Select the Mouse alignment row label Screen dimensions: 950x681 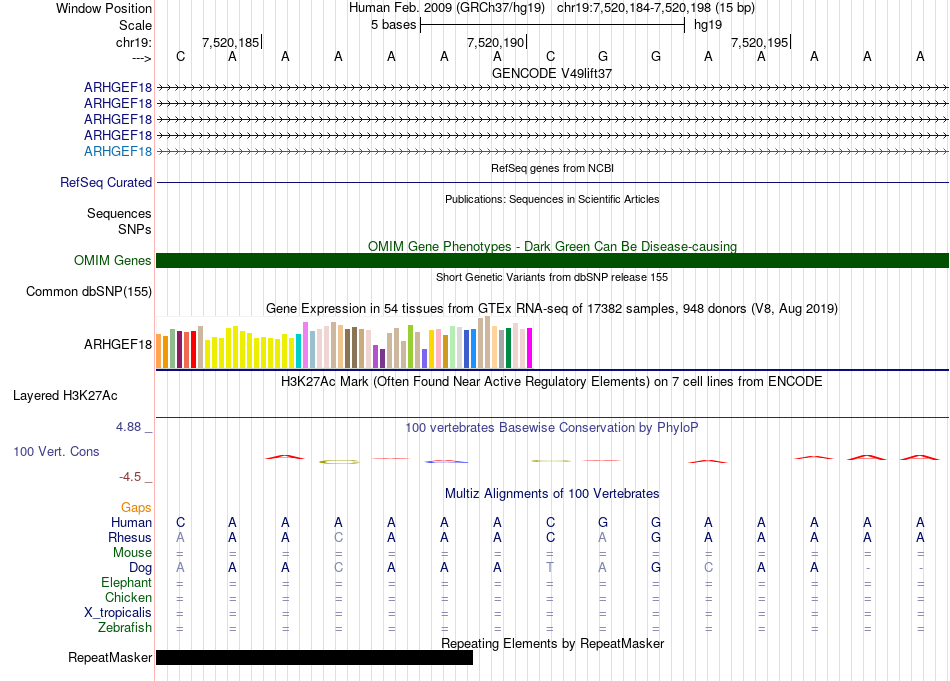coord(132,553)
